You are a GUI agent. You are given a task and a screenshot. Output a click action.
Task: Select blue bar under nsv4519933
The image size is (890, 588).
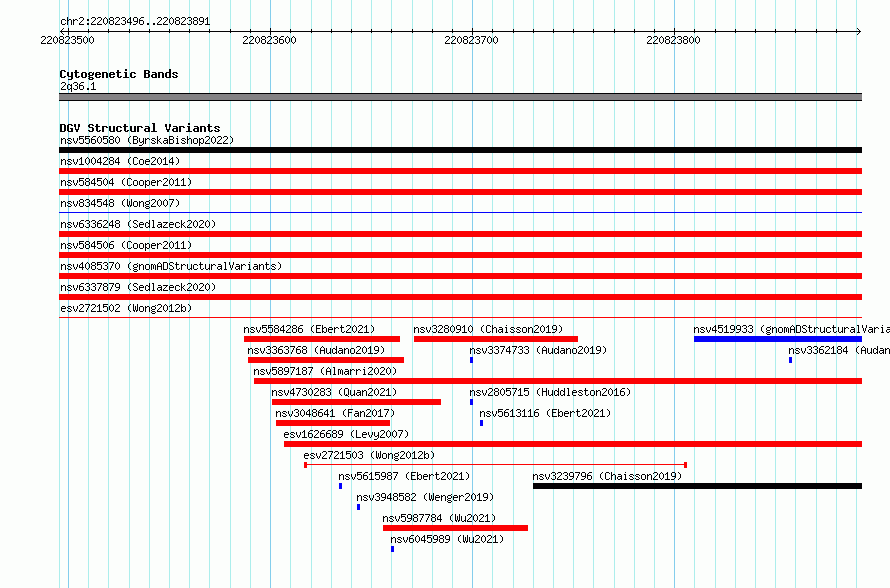click(778, 339)
